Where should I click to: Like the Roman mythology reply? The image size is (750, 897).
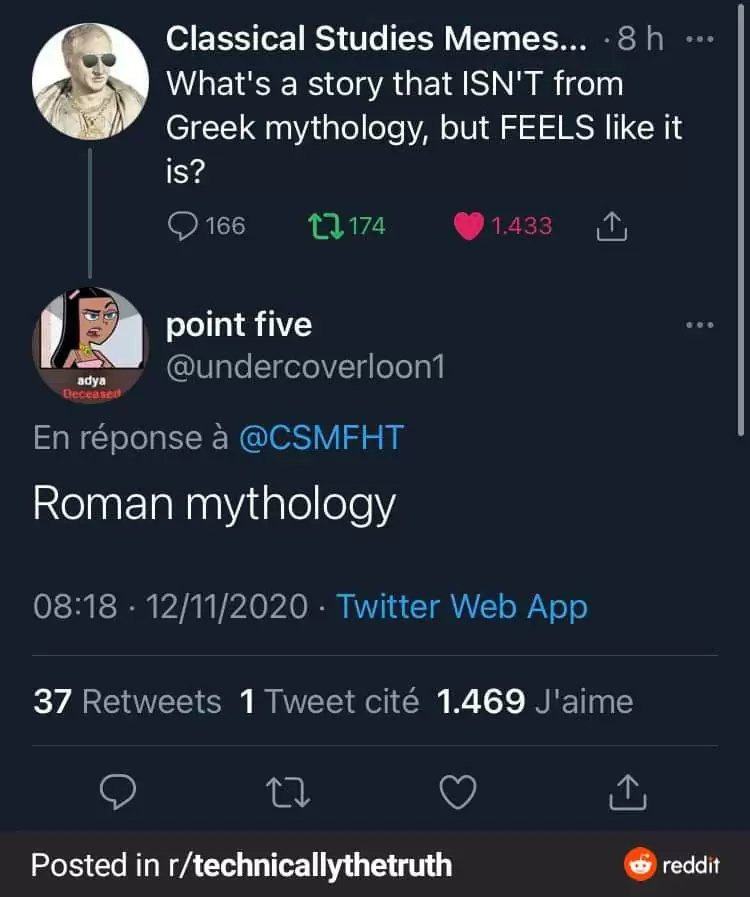(x=459, y=794)
